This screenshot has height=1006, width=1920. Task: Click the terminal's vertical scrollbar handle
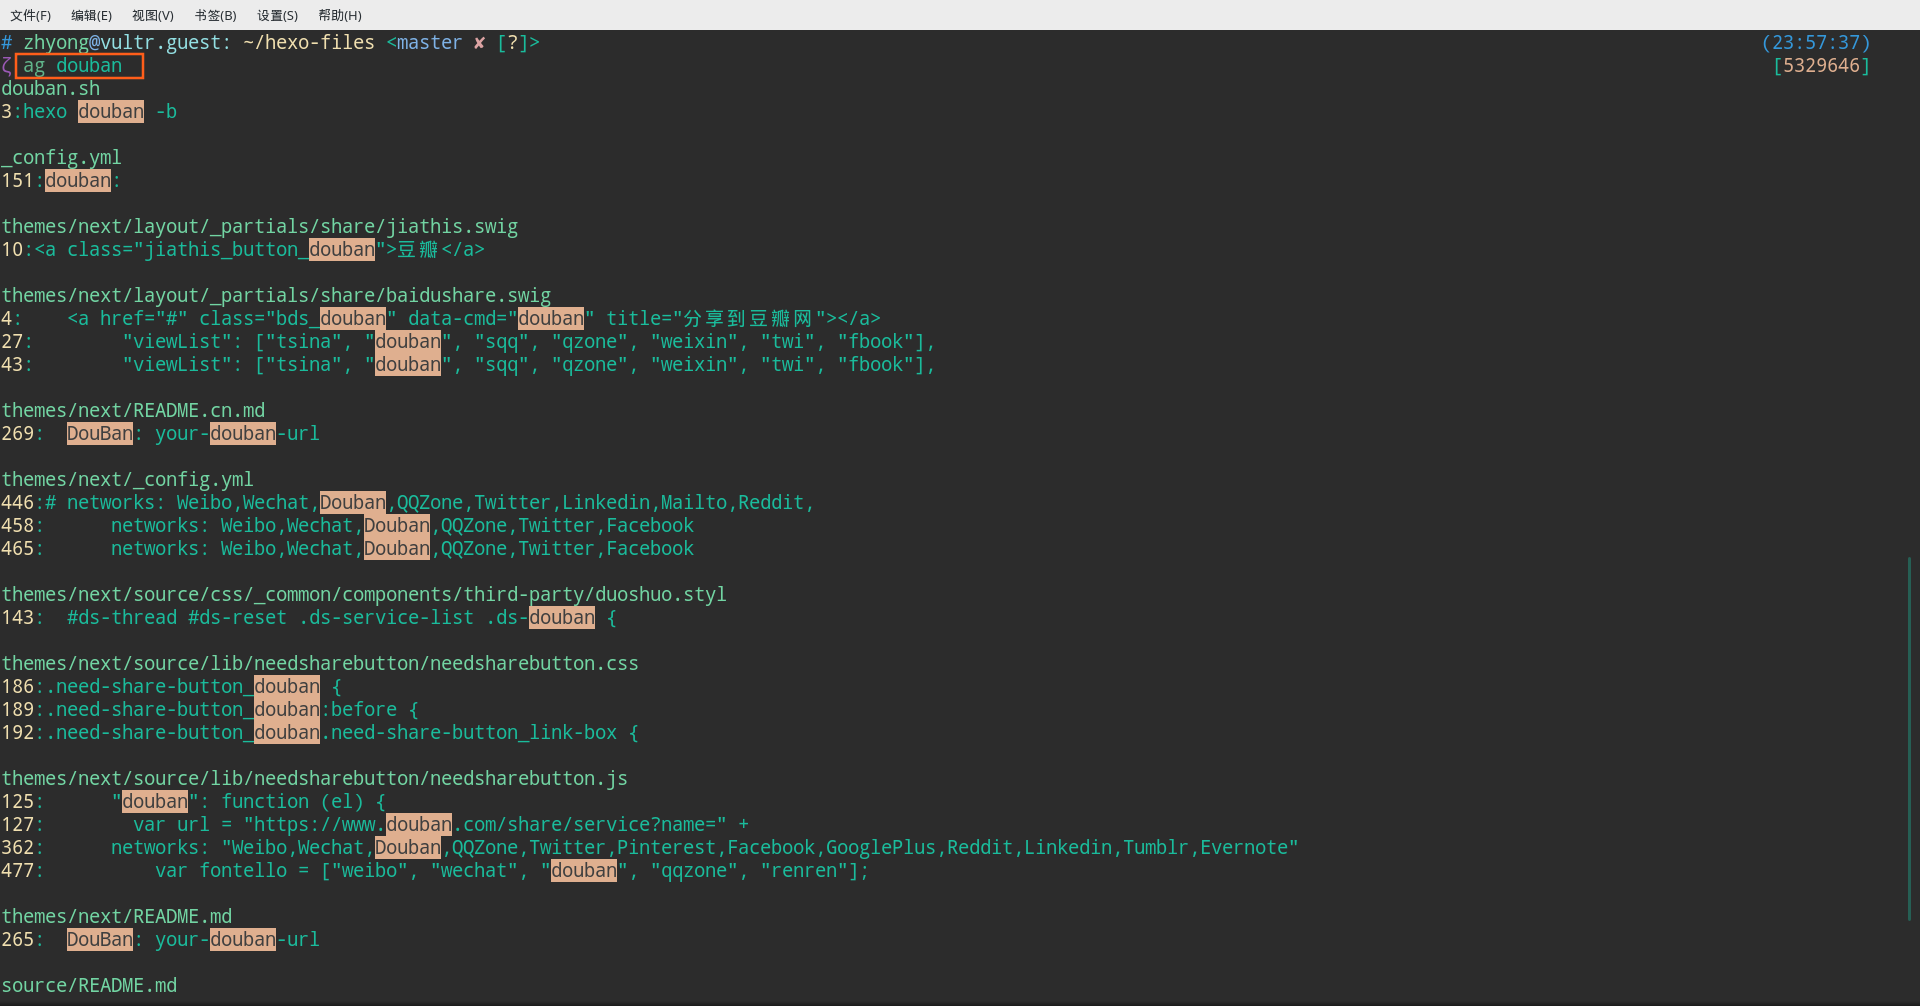1909,739
